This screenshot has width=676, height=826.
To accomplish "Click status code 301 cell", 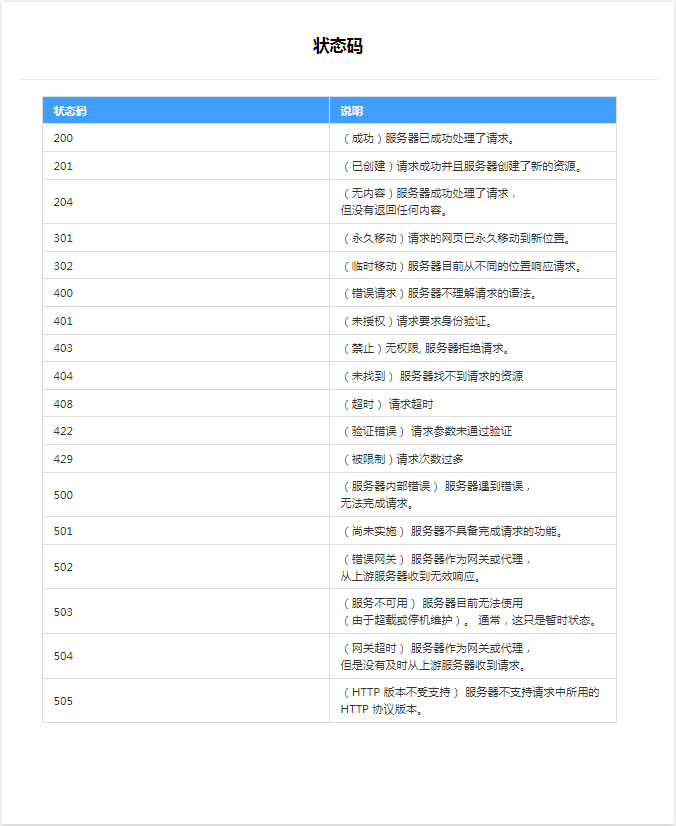I will point(186,238).
